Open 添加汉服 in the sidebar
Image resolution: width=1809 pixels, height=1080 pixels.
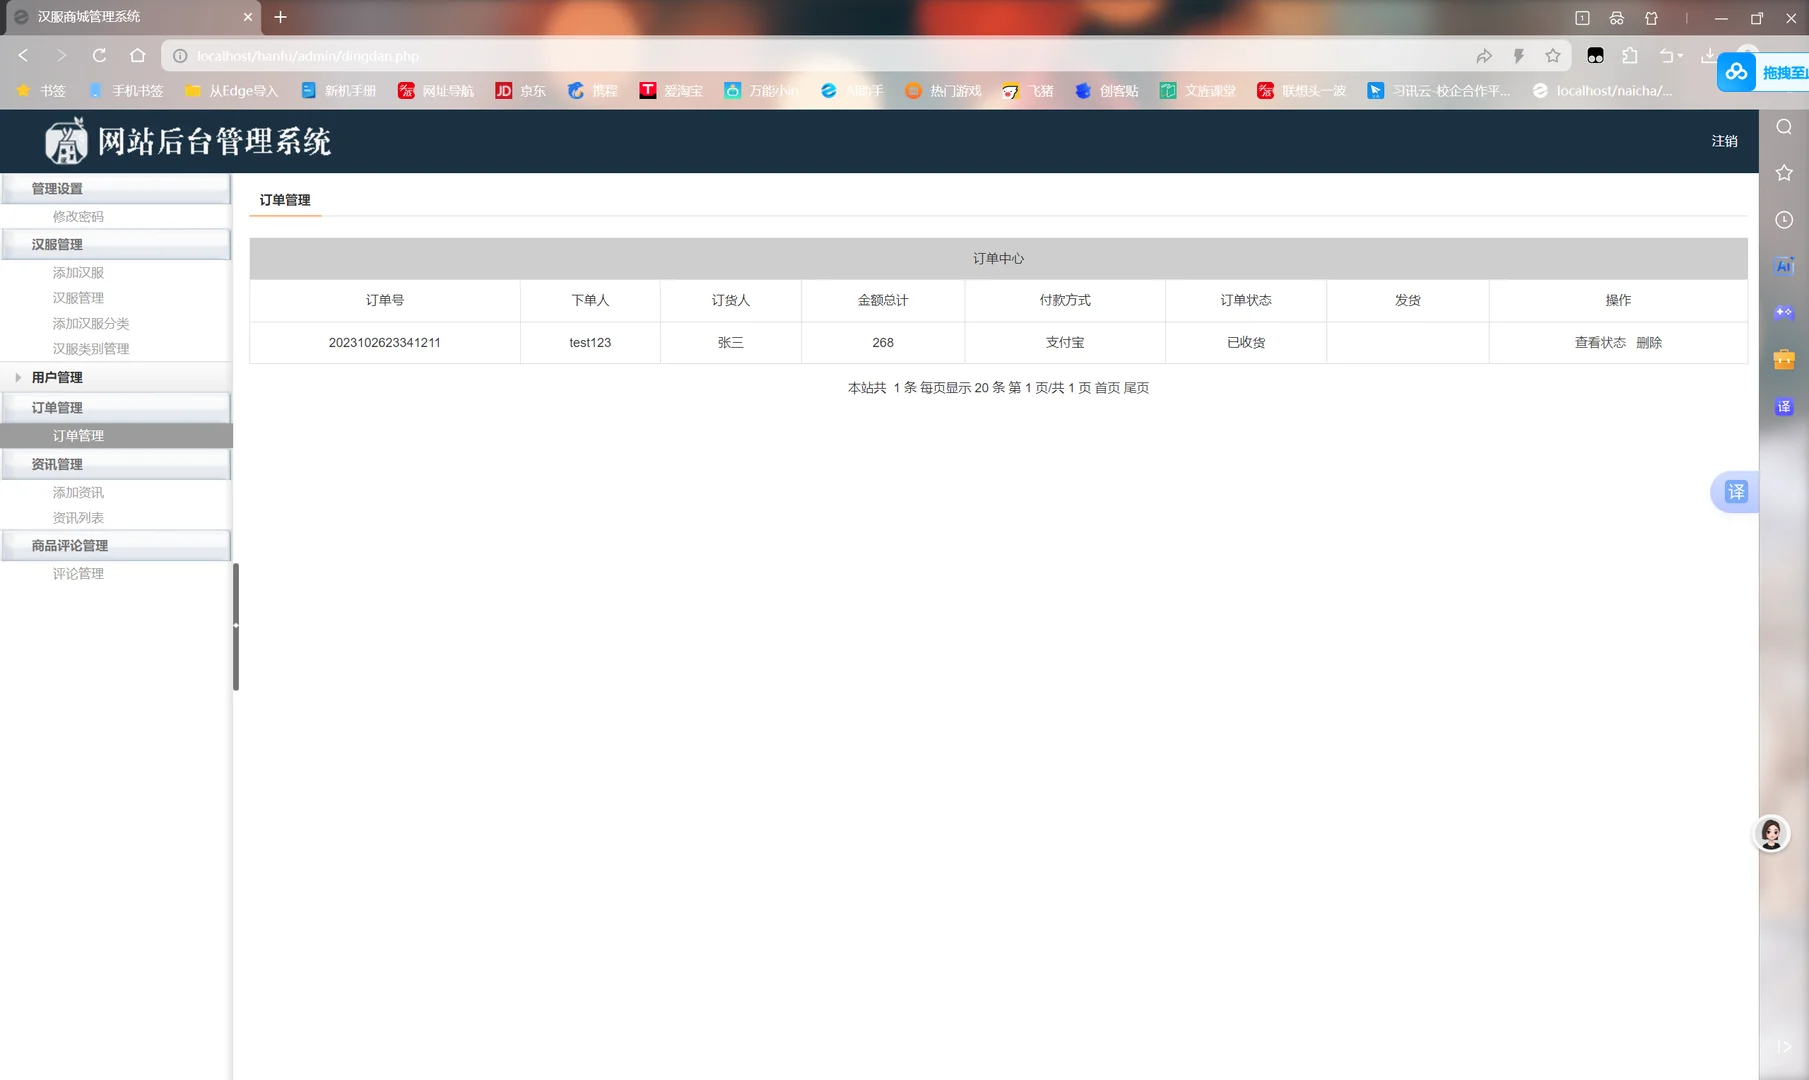click(78, 272)
